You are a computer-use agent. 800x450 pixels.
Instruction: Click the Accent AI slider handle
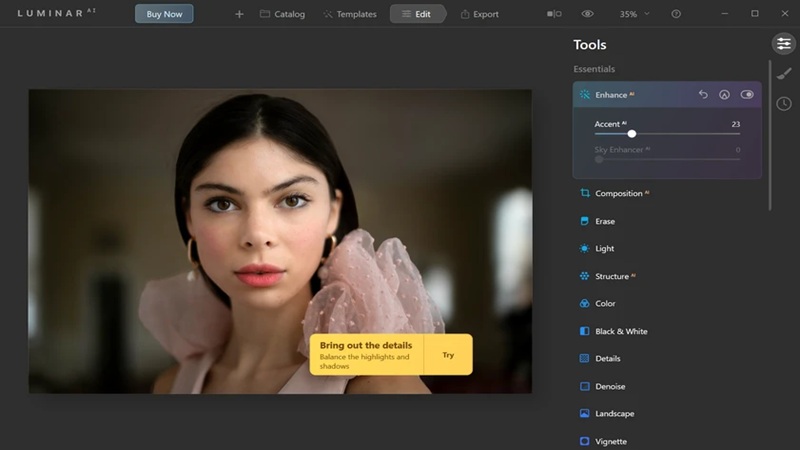click(632, 133)
